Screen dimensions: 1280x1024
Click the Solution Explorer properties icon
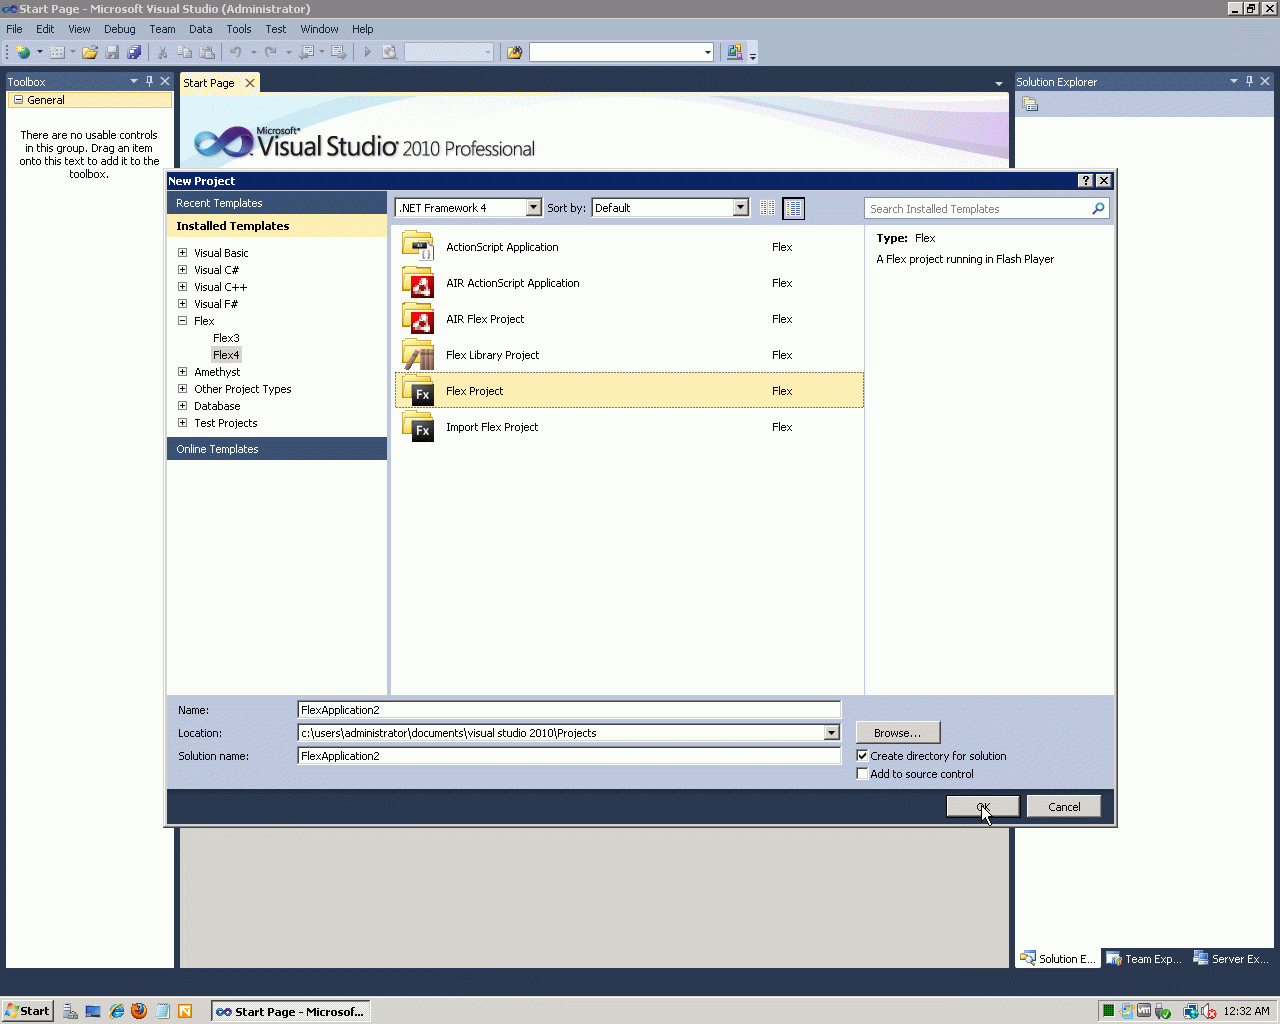[1030, 105]
